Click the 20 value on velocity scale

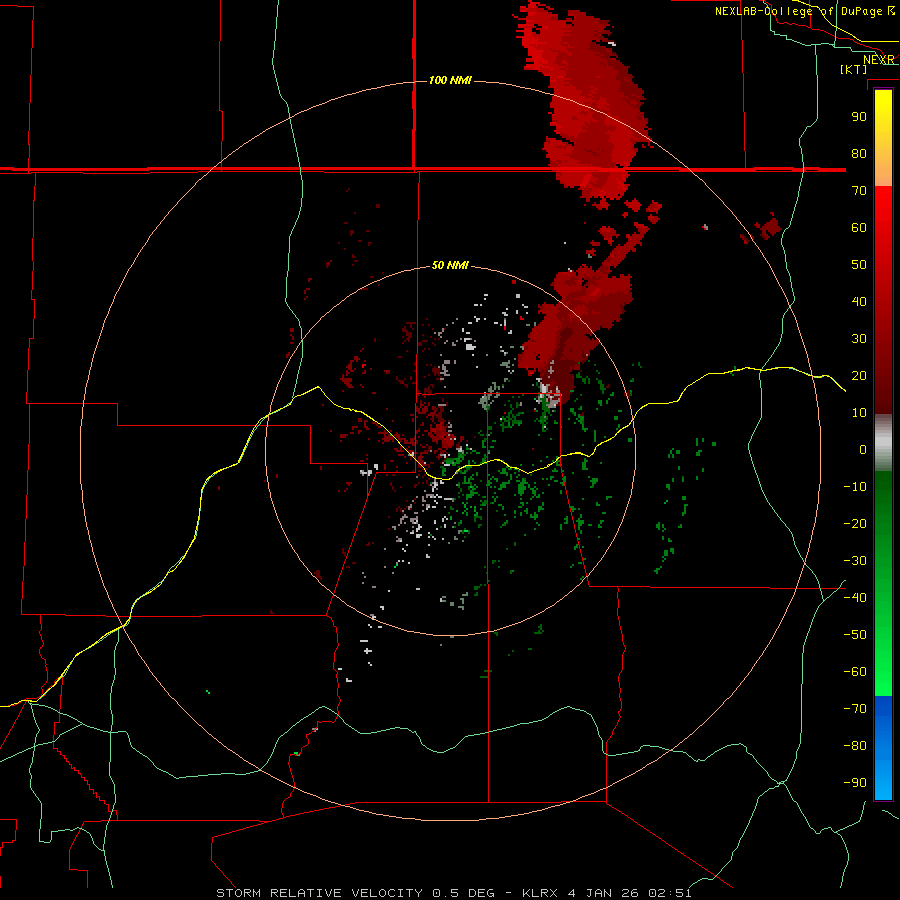(x=859, y=375)
